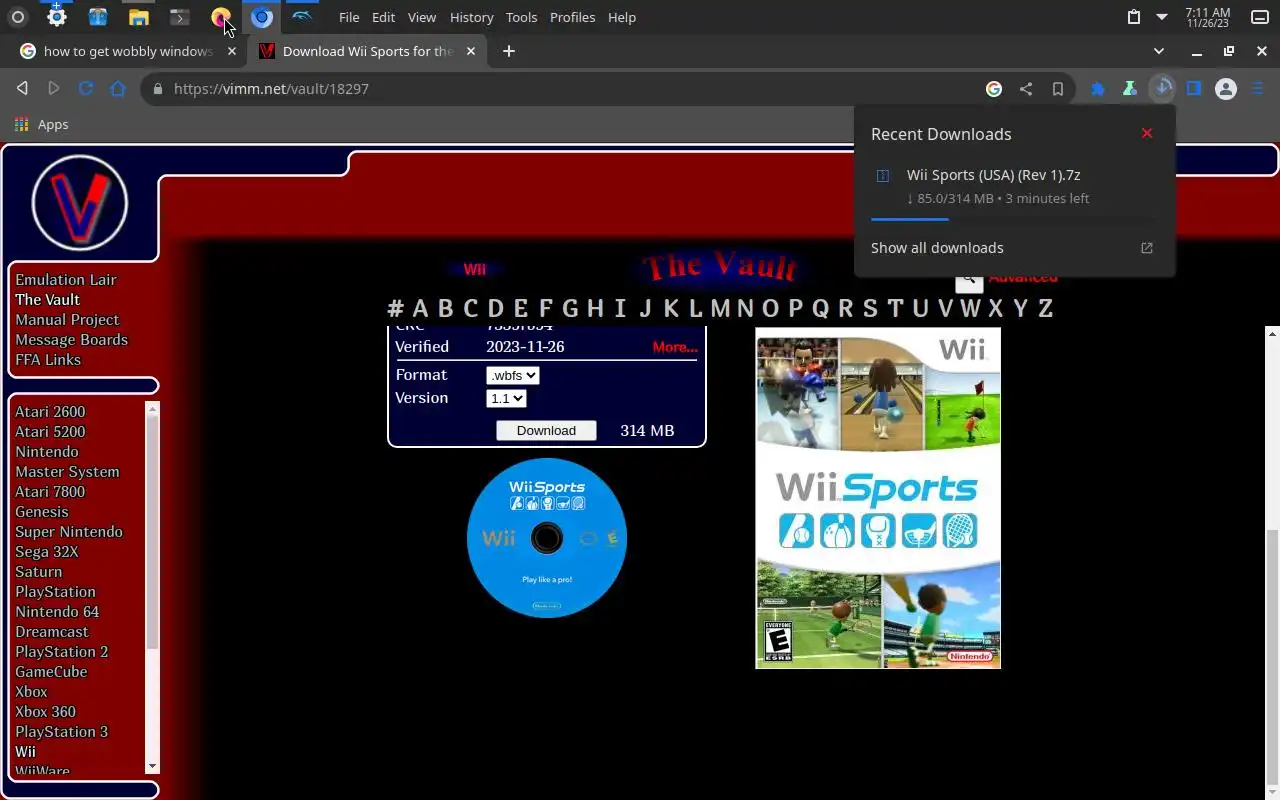This screenshot has width=1280, height=800.
Task: Open Emulation Lair link
Action: click(66, 280)
